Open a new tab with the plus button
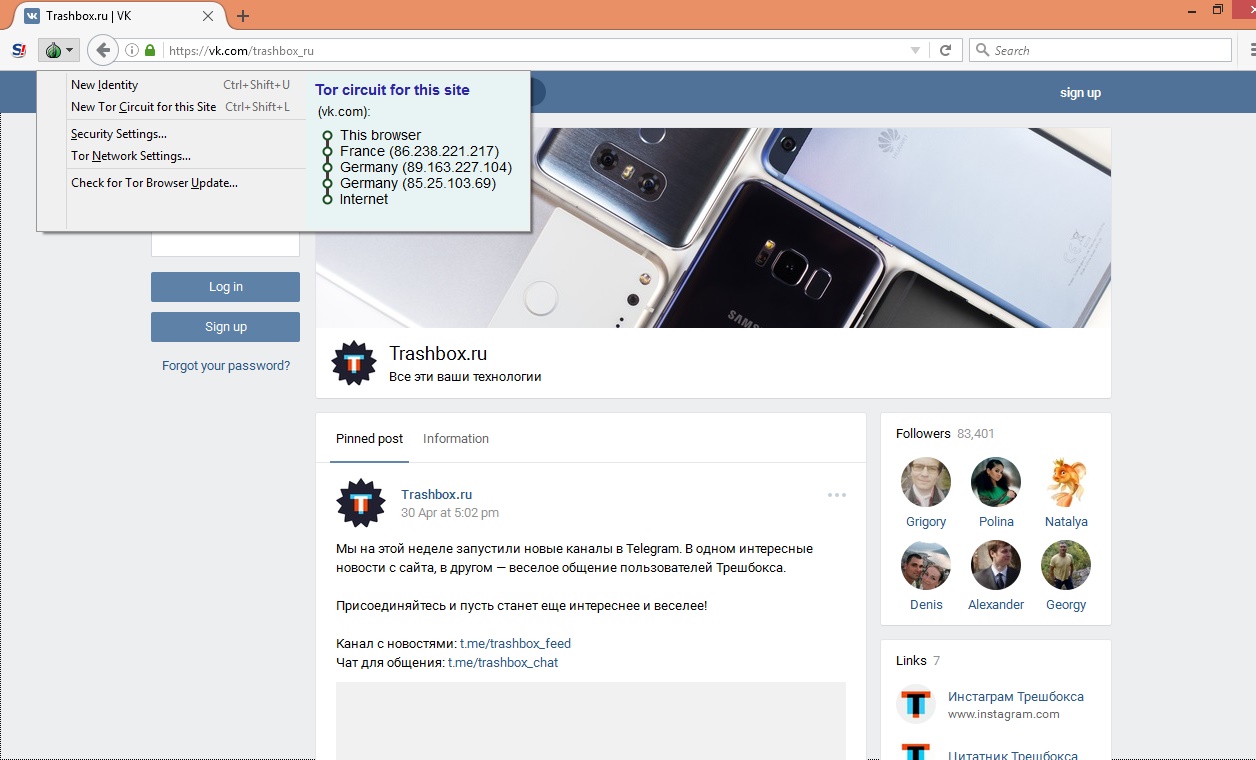This screenshot has width=1256, height=760. pos(243,16)
